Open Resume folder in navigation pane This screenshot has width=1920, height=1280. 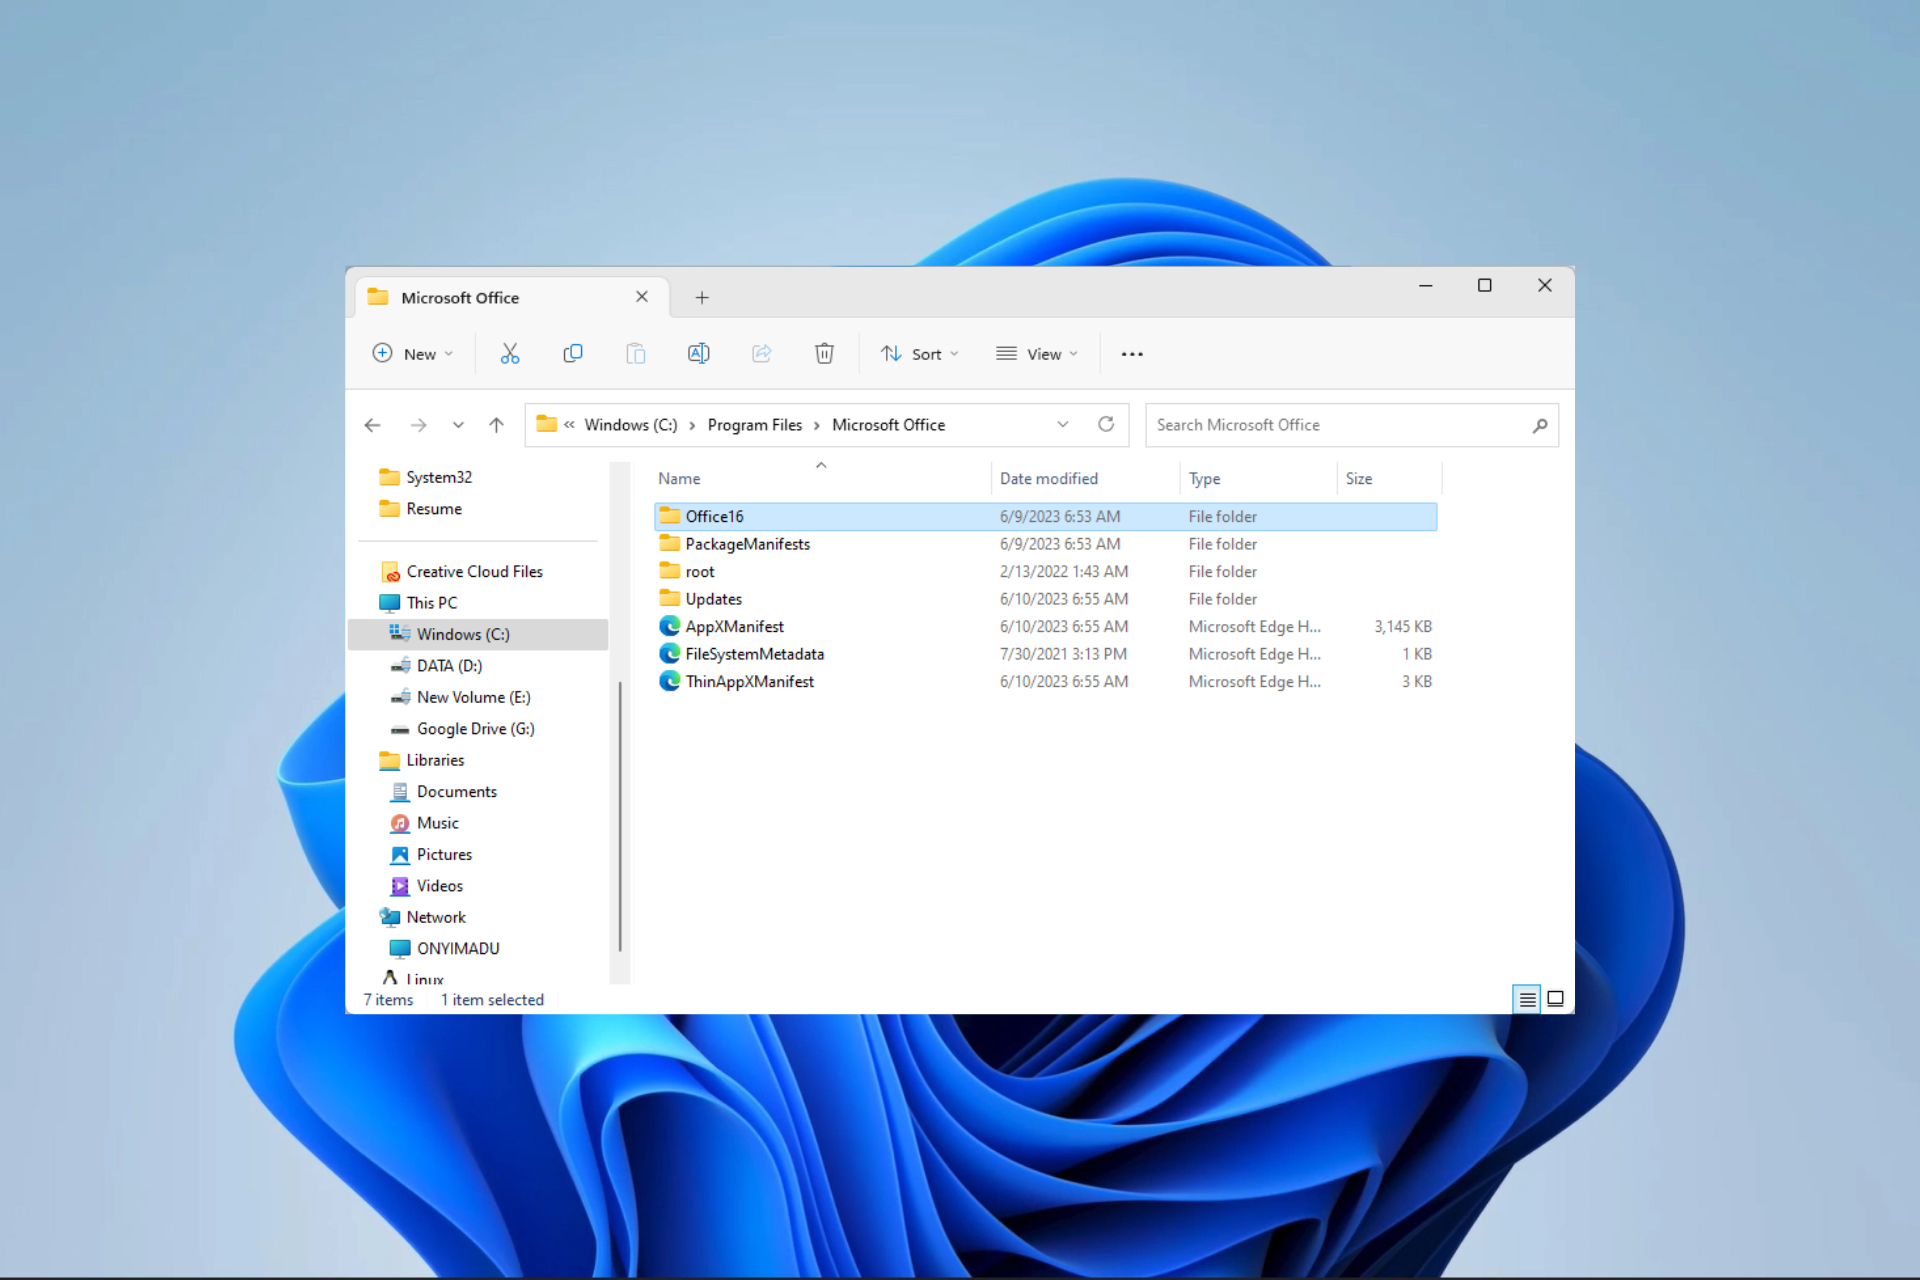coord(434,509)
